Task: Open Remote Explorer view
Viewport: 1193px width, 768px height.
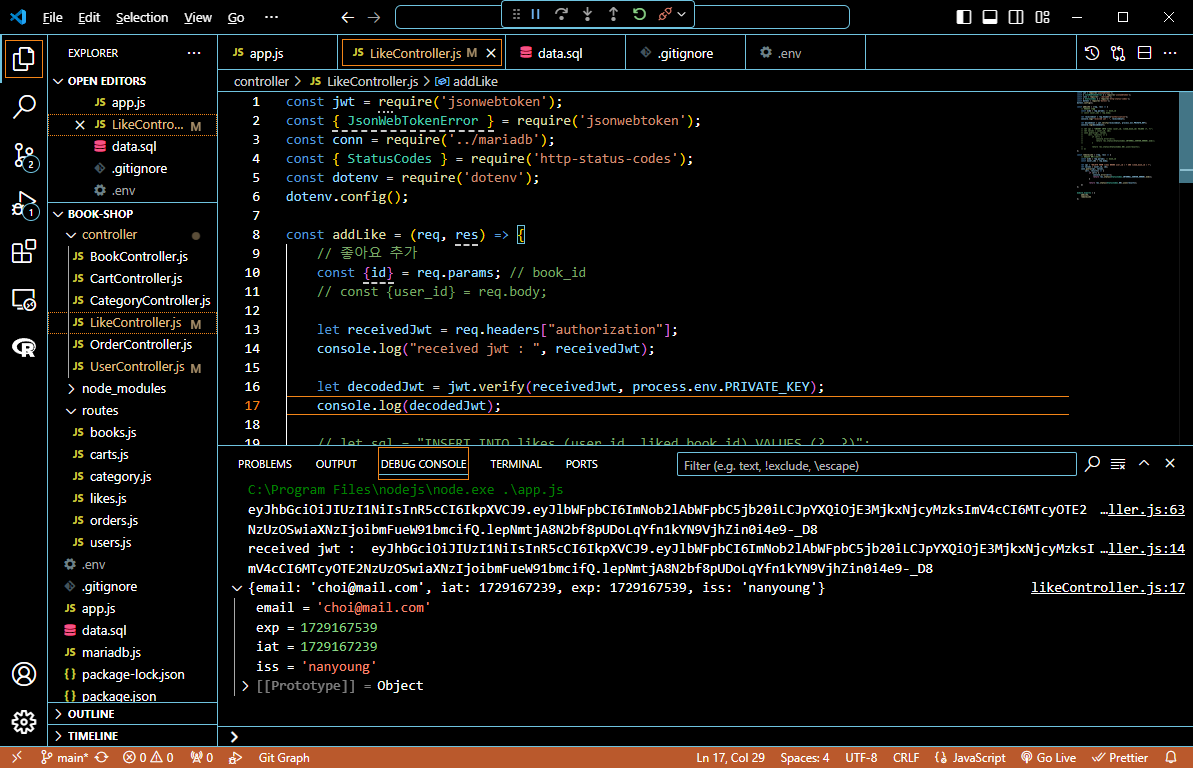Action: 24,300
